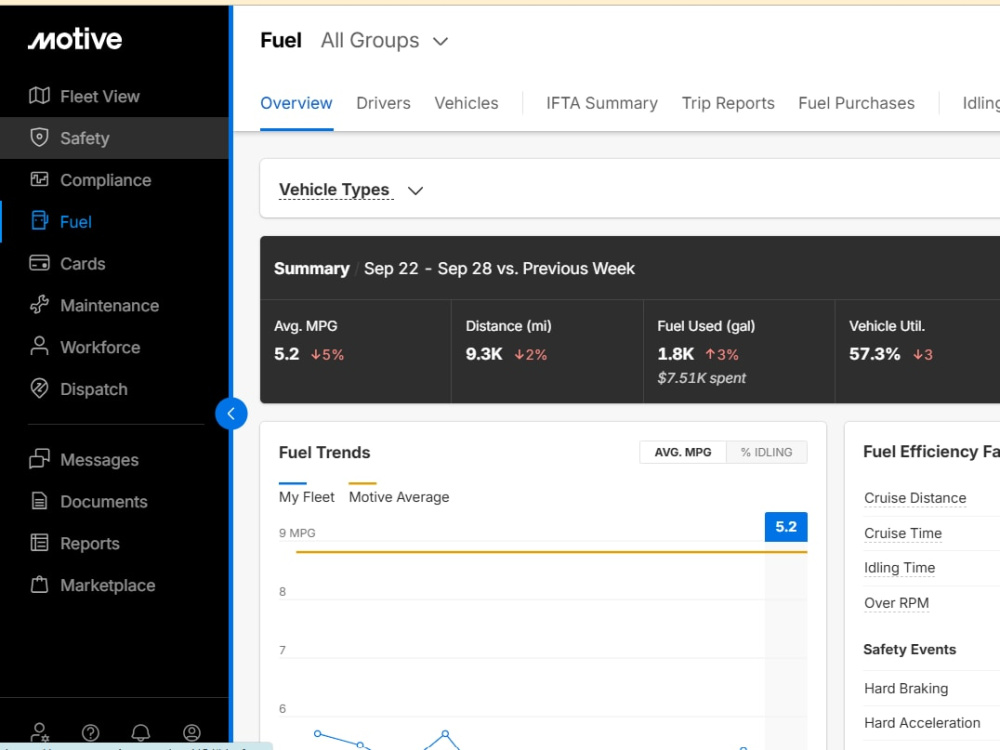Click the Documents page icon
Viewport: 1000px width, 750px height.
coord(40,501)
